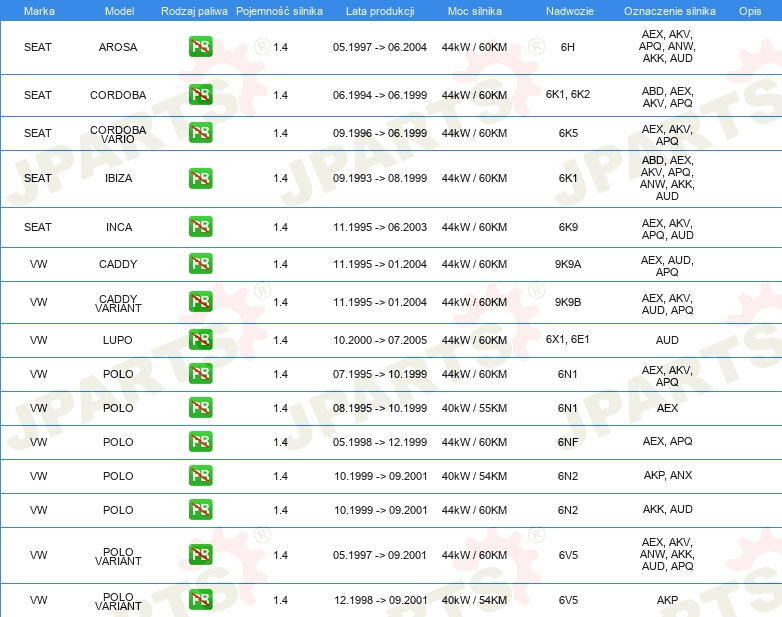Click fuel icon in POLO VARIANT 05.1997 -> 09.2001 row

(200, 555)
